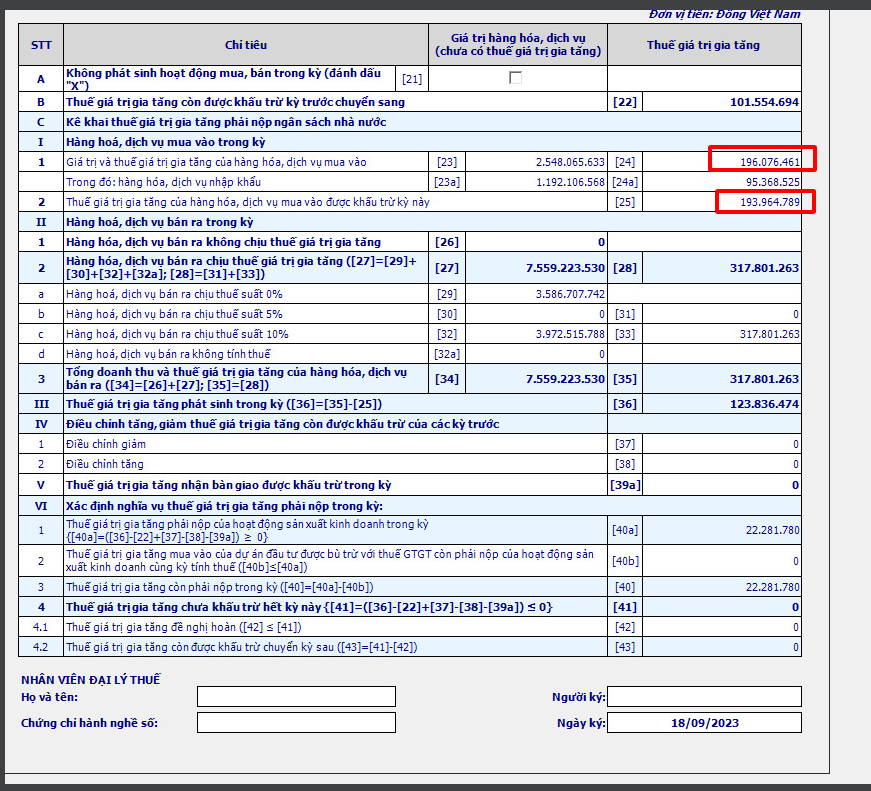Click the zero value in field [30]
The image size is (871, 791).
pyautogui.click(x=602, y=314)
